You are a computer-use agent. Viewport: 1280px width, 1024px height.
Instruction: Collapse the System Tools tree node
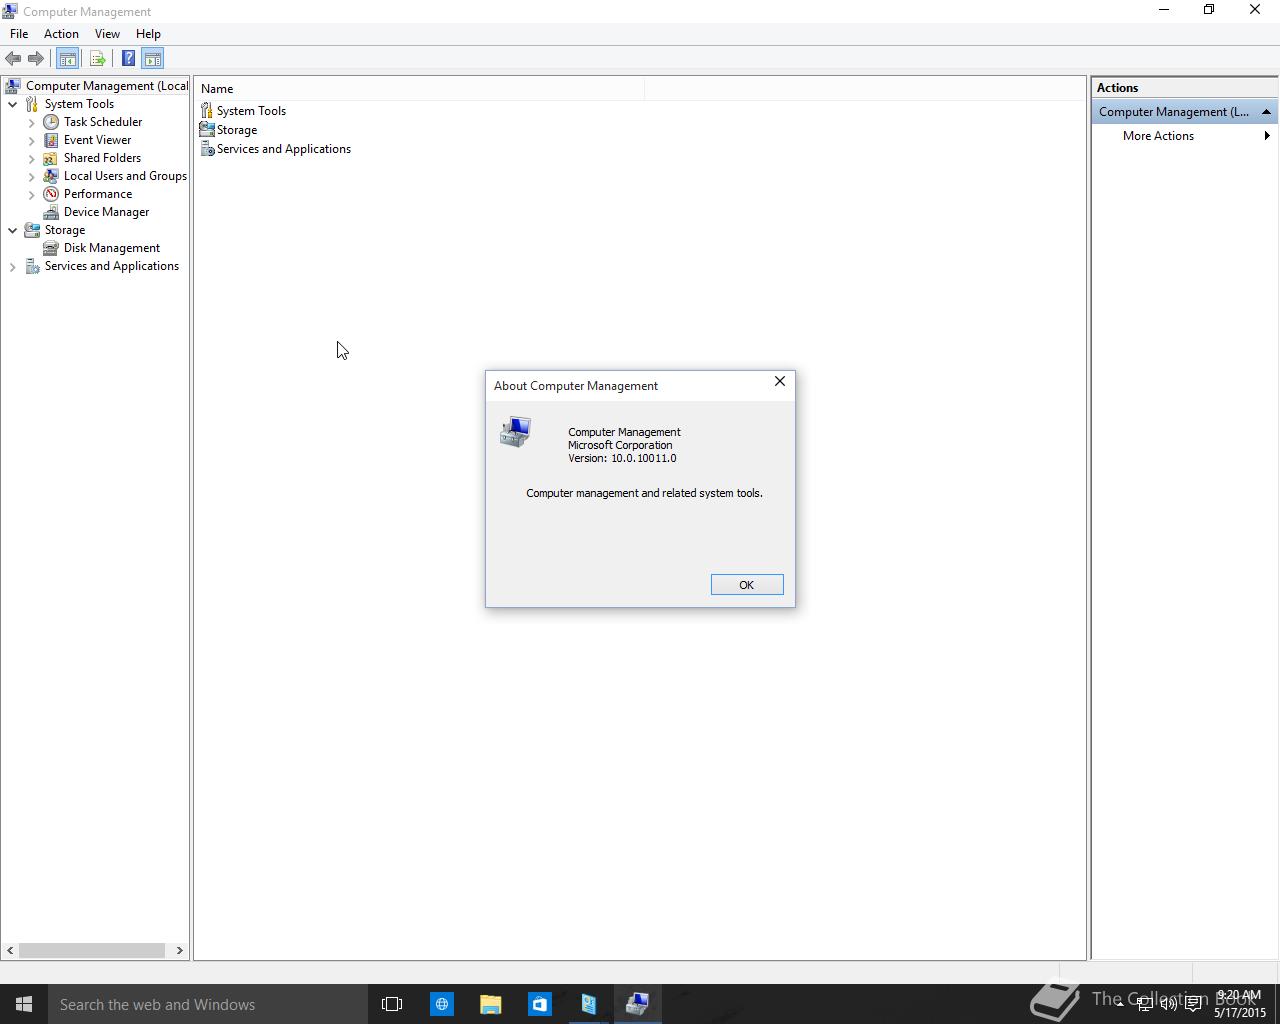(x=13, y=104)
